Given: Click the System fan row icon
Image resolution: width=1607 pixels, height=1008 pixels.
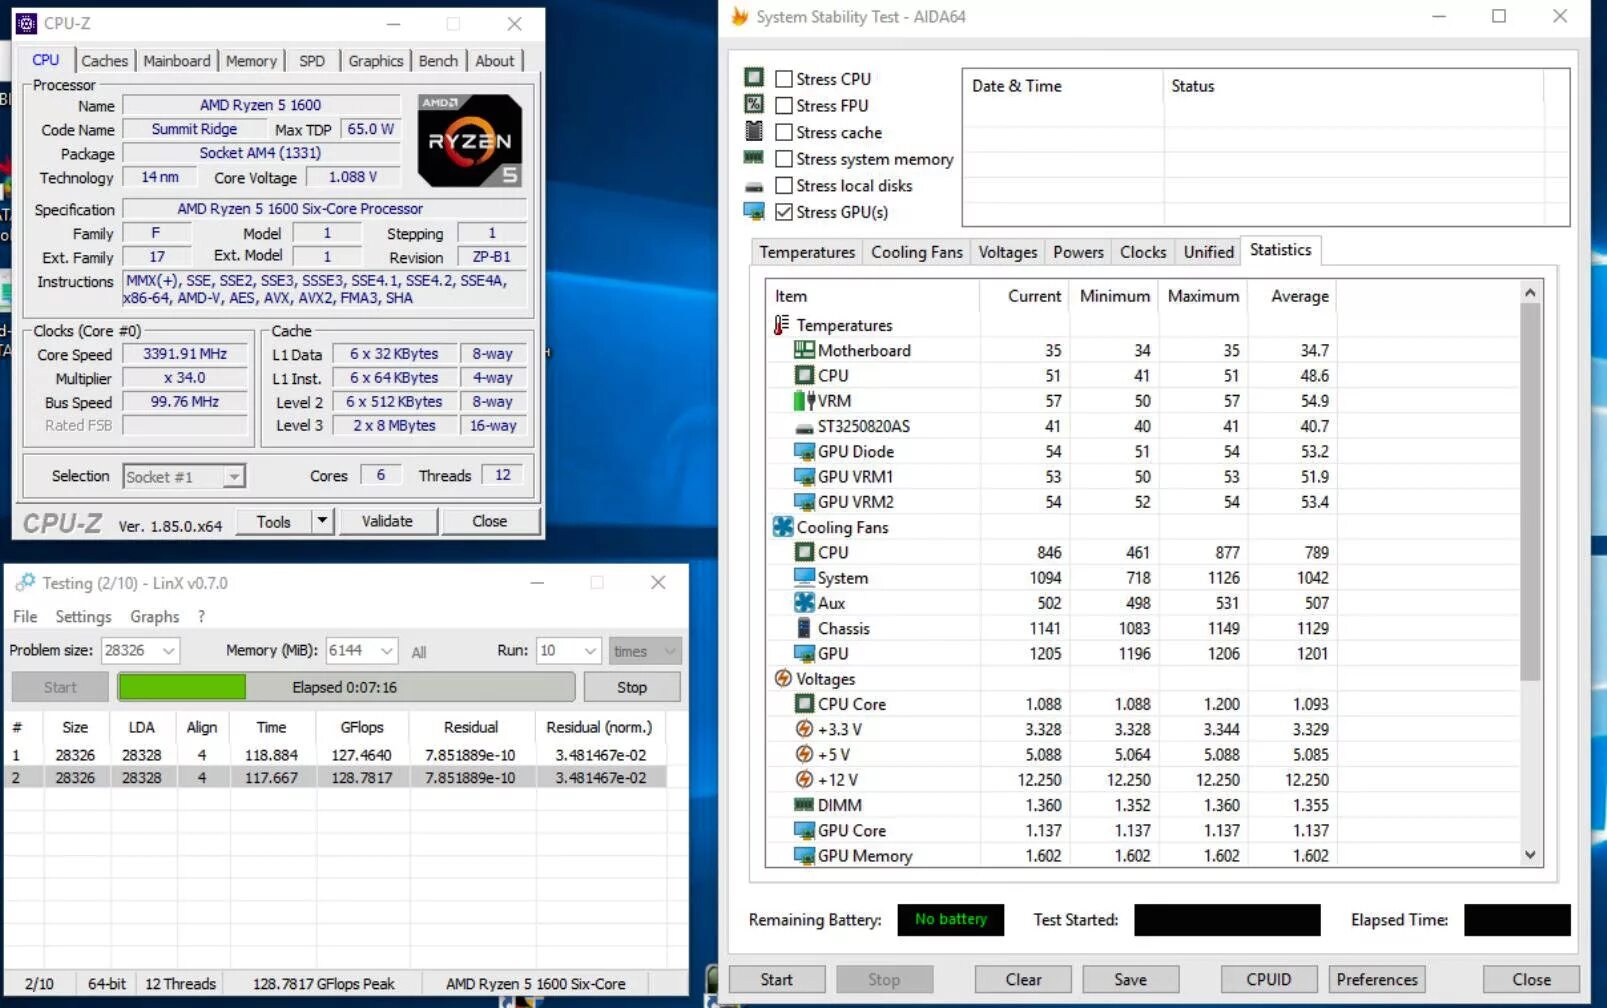Looking at the screenshot, I should (x=804, y=577).
